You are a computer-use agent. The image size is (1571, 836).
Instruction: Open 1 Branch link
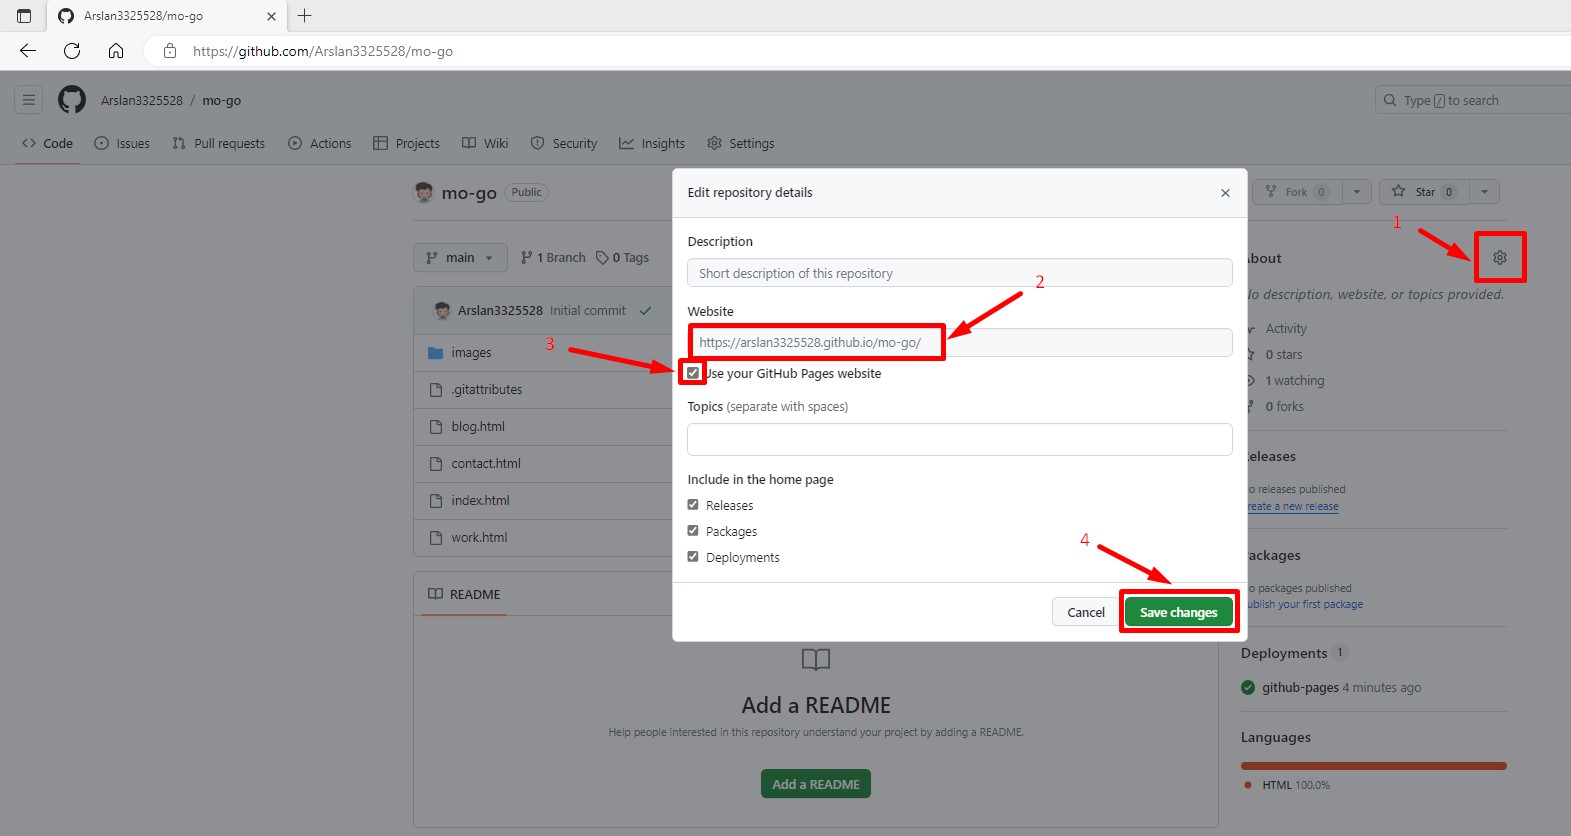[553, 258]
